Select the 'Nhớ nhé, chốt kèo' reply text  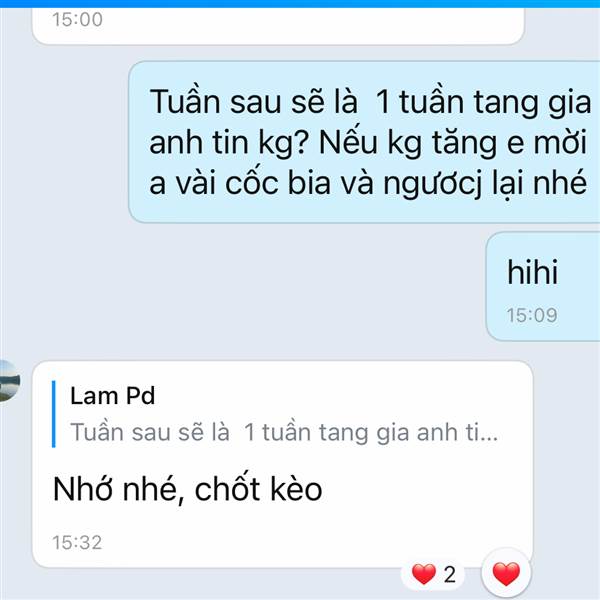point(188,489)
